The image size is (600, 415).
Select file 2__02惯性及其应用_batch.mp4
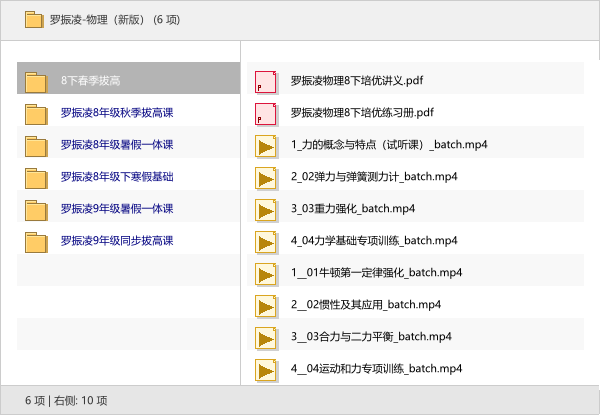(x=366, y=305)
